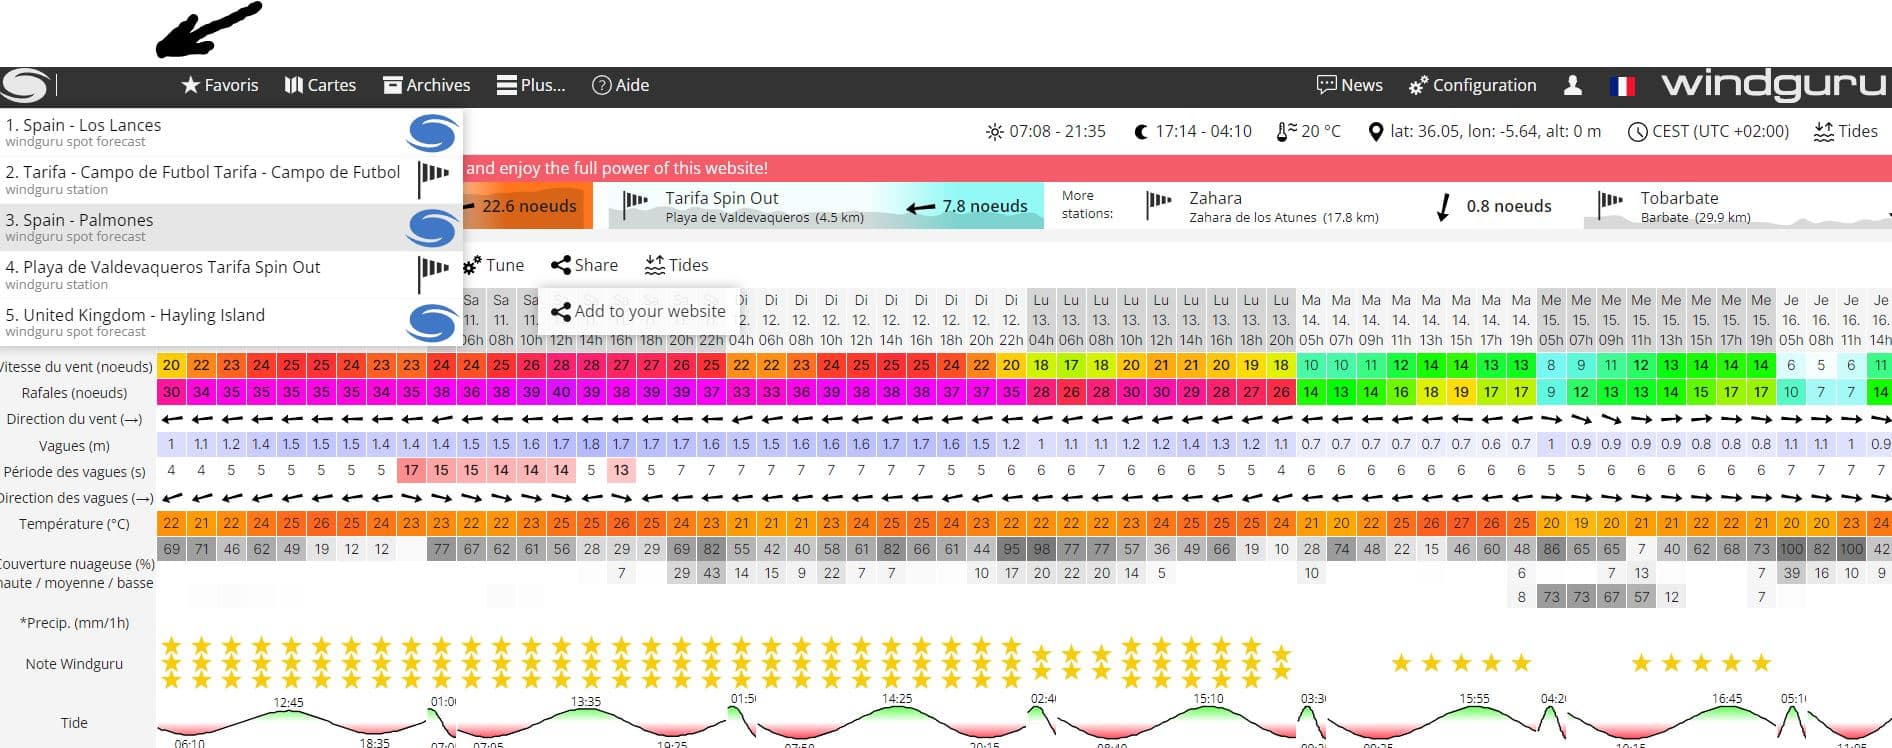The height and width of the screenshot is (748, 1892).
Task: Click the tide high point labeled 16:45
Action: tap(1727, 699)
